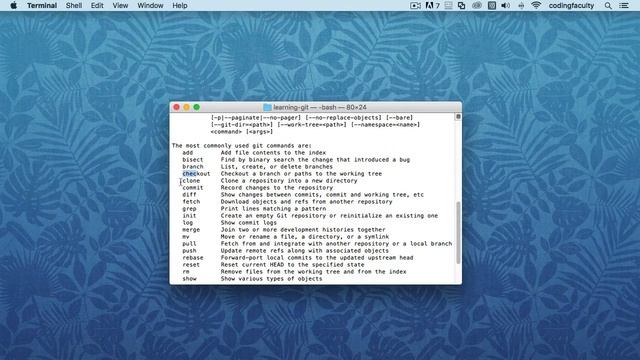
Task: Open Spotlight search magnifier
Action: 608,5
